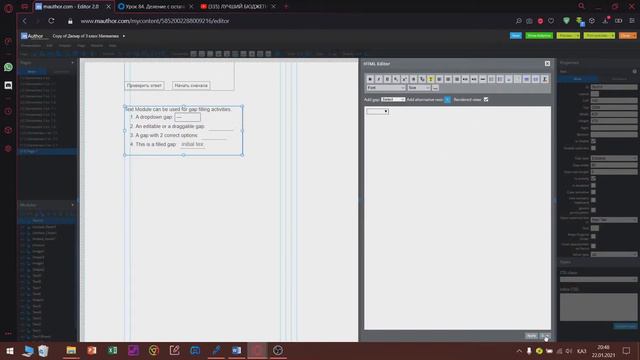This screenshot has width=640, height=360.
Task: Click Save button in HTML Editor
Action: click(x=545, y=336)
